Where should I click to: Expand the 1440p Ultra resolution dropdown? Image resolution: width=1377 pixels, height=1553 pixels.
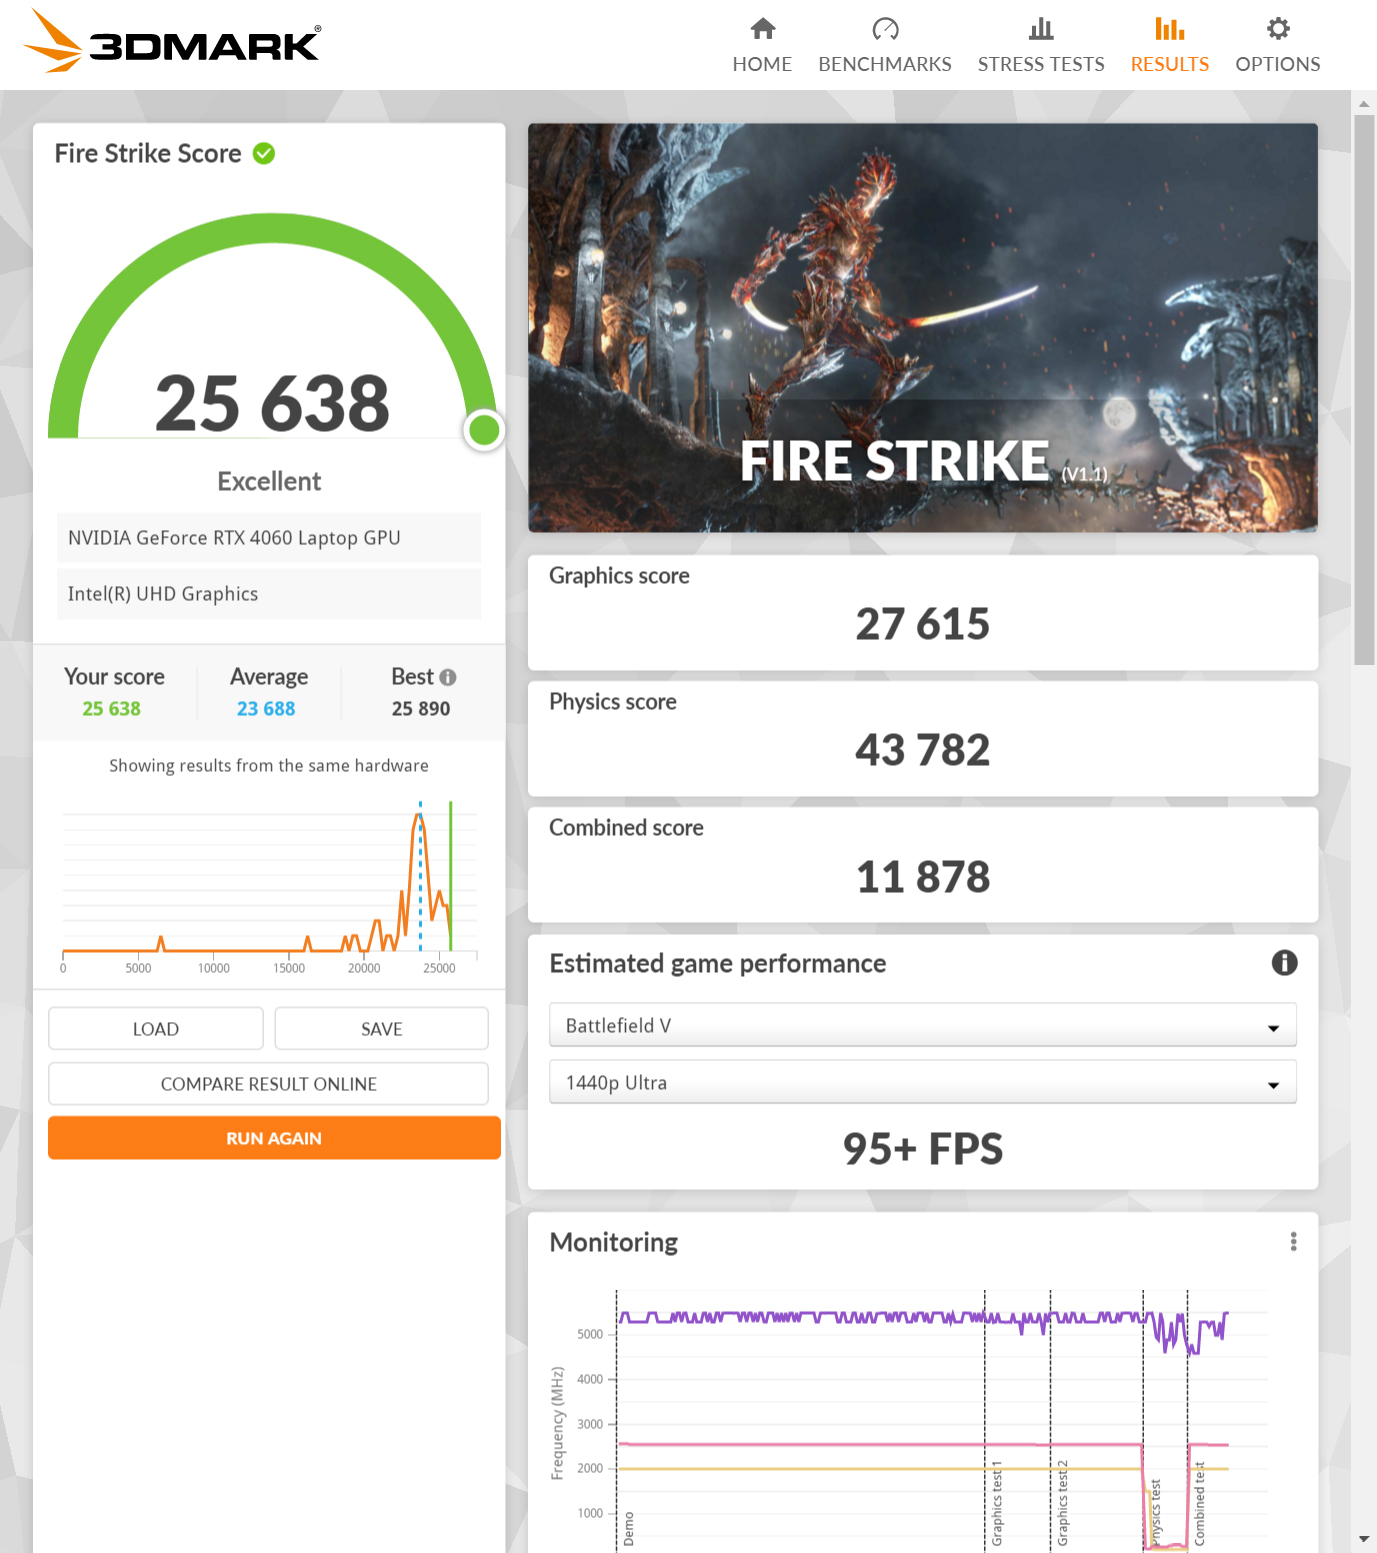click(x=922, y=1083)
